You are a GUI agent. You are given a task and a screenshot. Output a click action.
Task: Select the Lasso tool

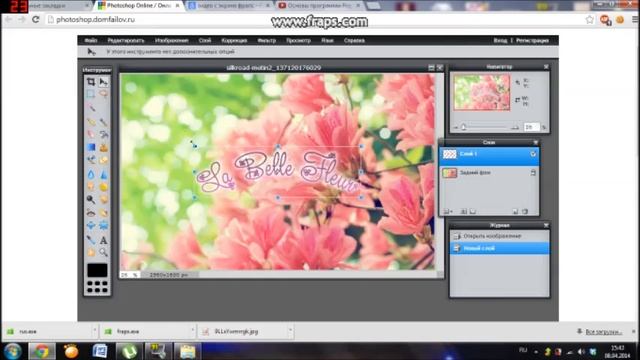[x=103, y=94]
